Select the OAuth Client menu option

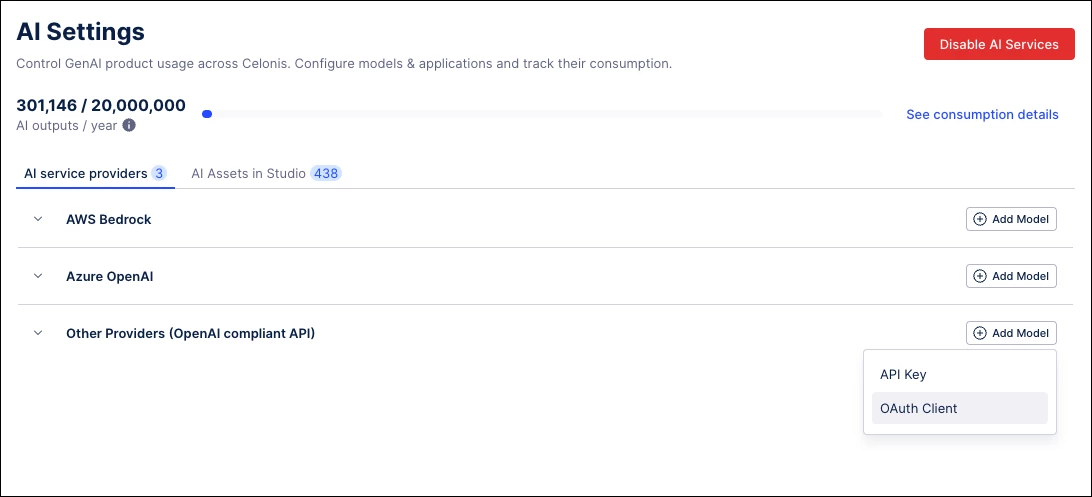click(x=918, y=408)
